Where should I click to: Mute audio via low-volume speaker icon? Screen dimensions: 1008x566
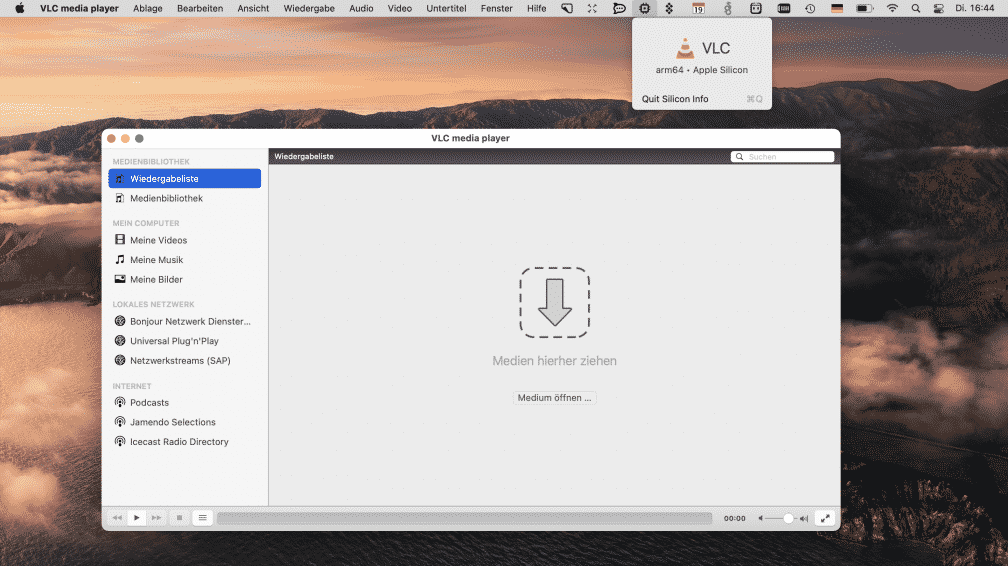pos(760,518)
